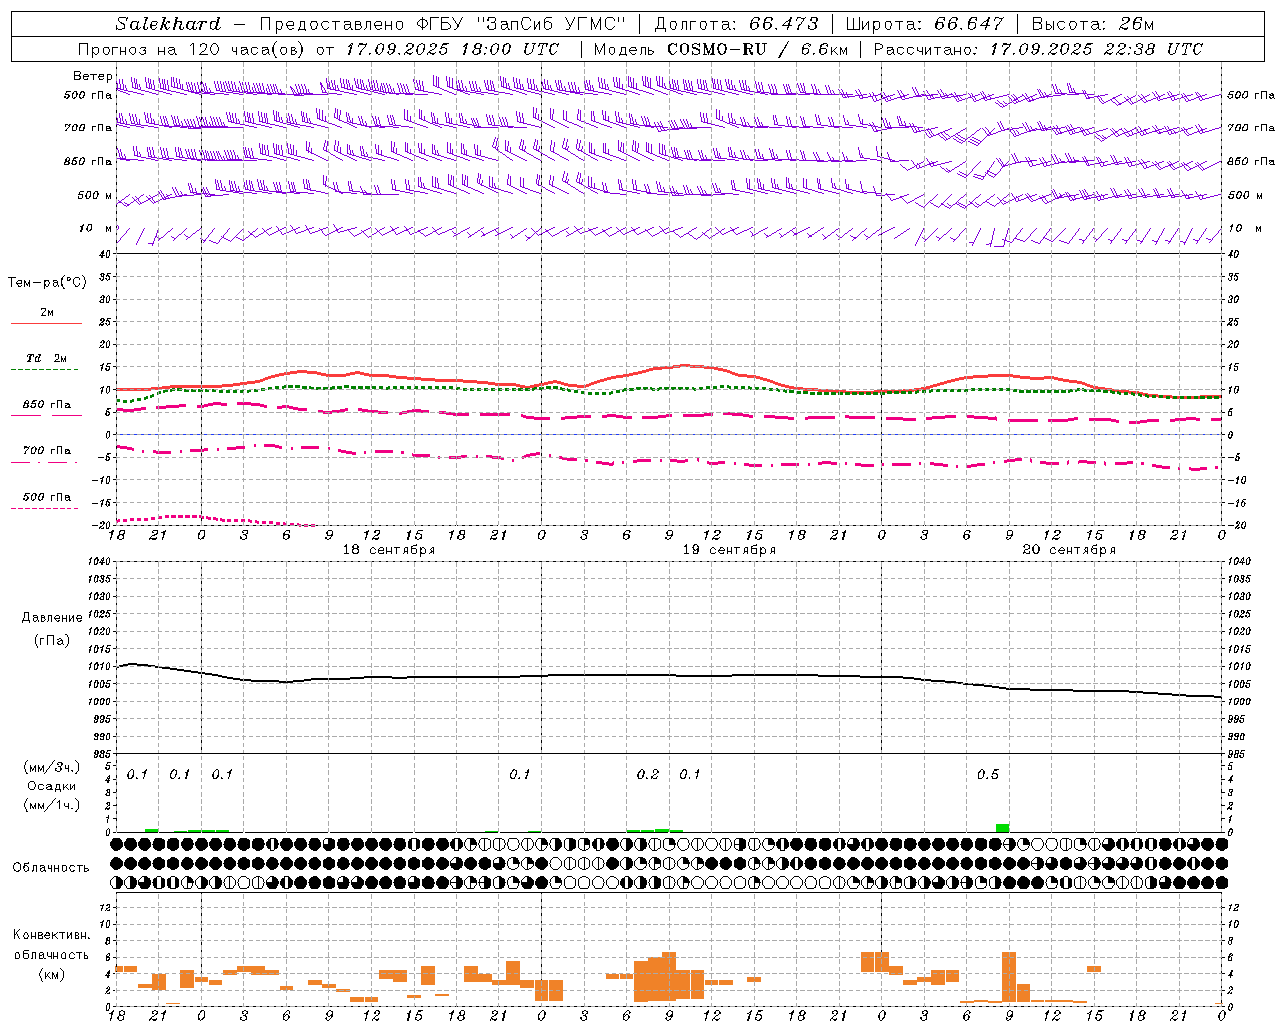Click 'Рассчитано: 17.09.2025 22:38 UTC' text
Screen dimensions: 1280x1024
click(1038, 49)
